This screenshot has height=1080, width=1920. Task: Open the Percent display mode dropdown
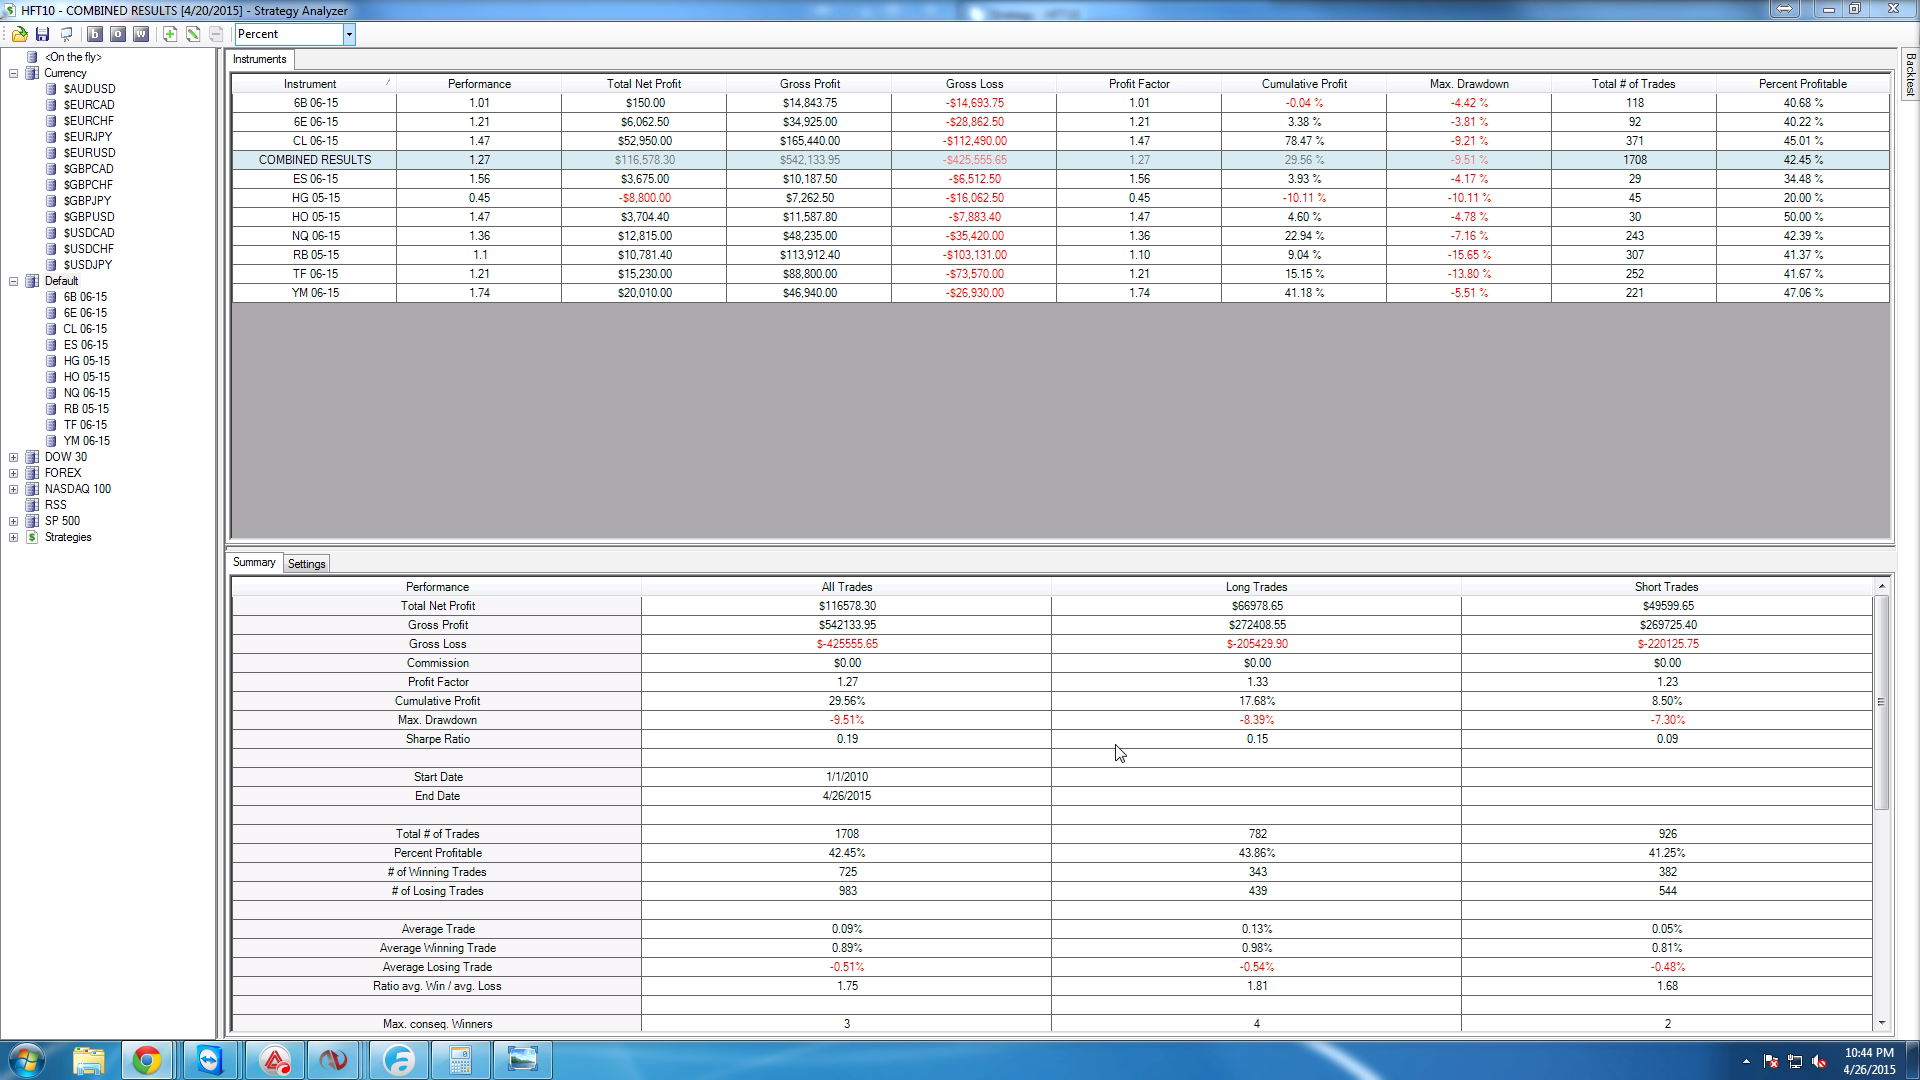click(x=349, y=34)
